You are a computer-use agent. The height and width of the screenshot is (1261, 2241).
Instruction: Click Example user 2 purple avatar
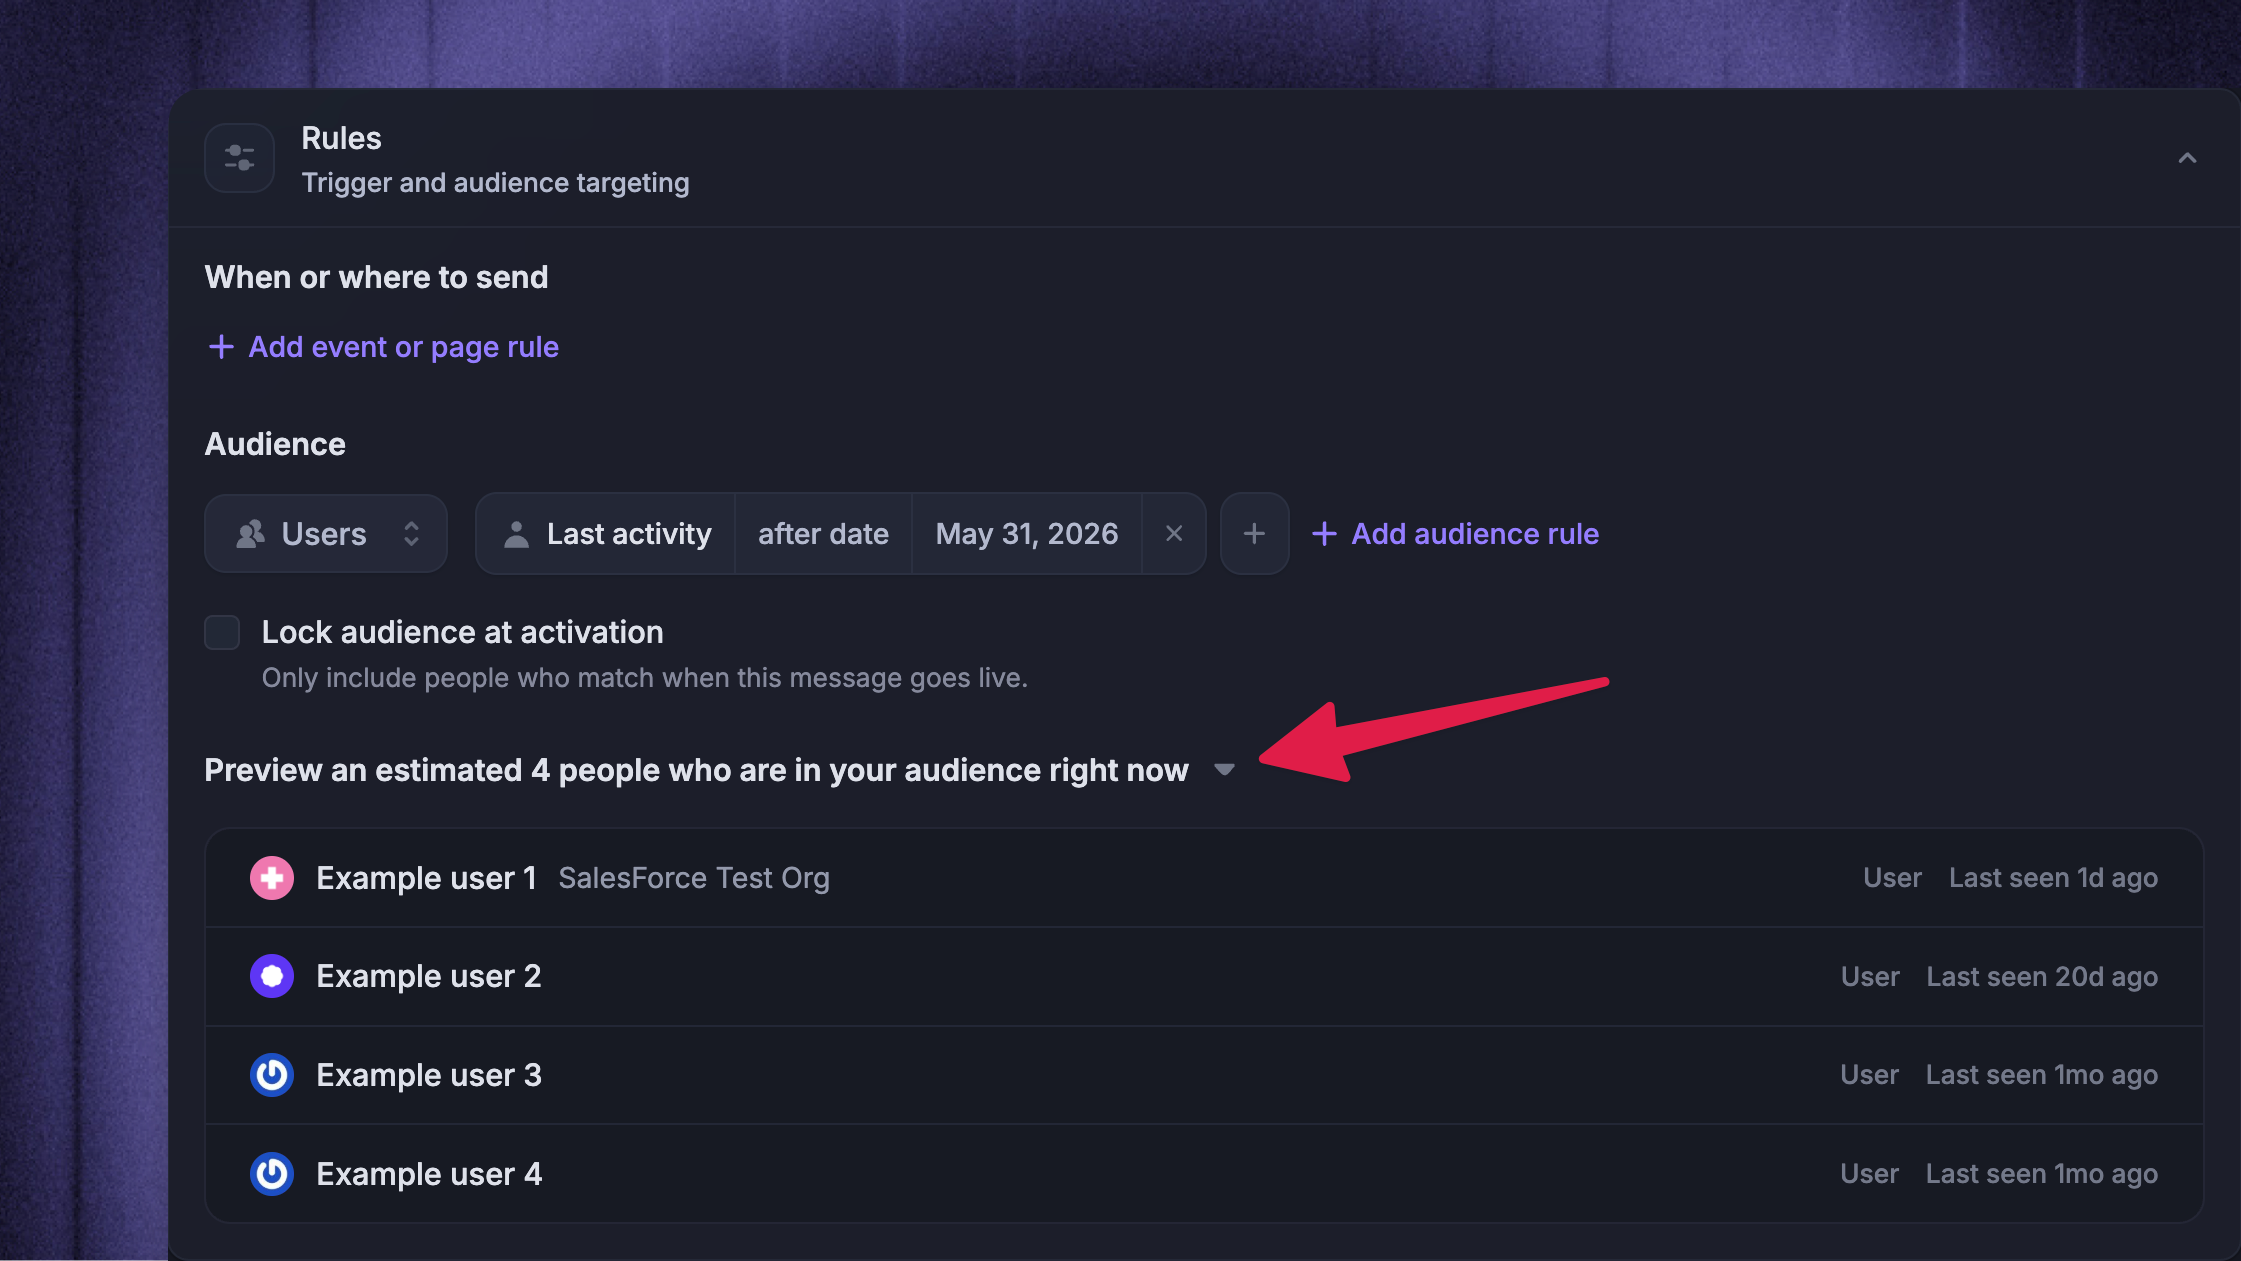(x=272, y=976)
